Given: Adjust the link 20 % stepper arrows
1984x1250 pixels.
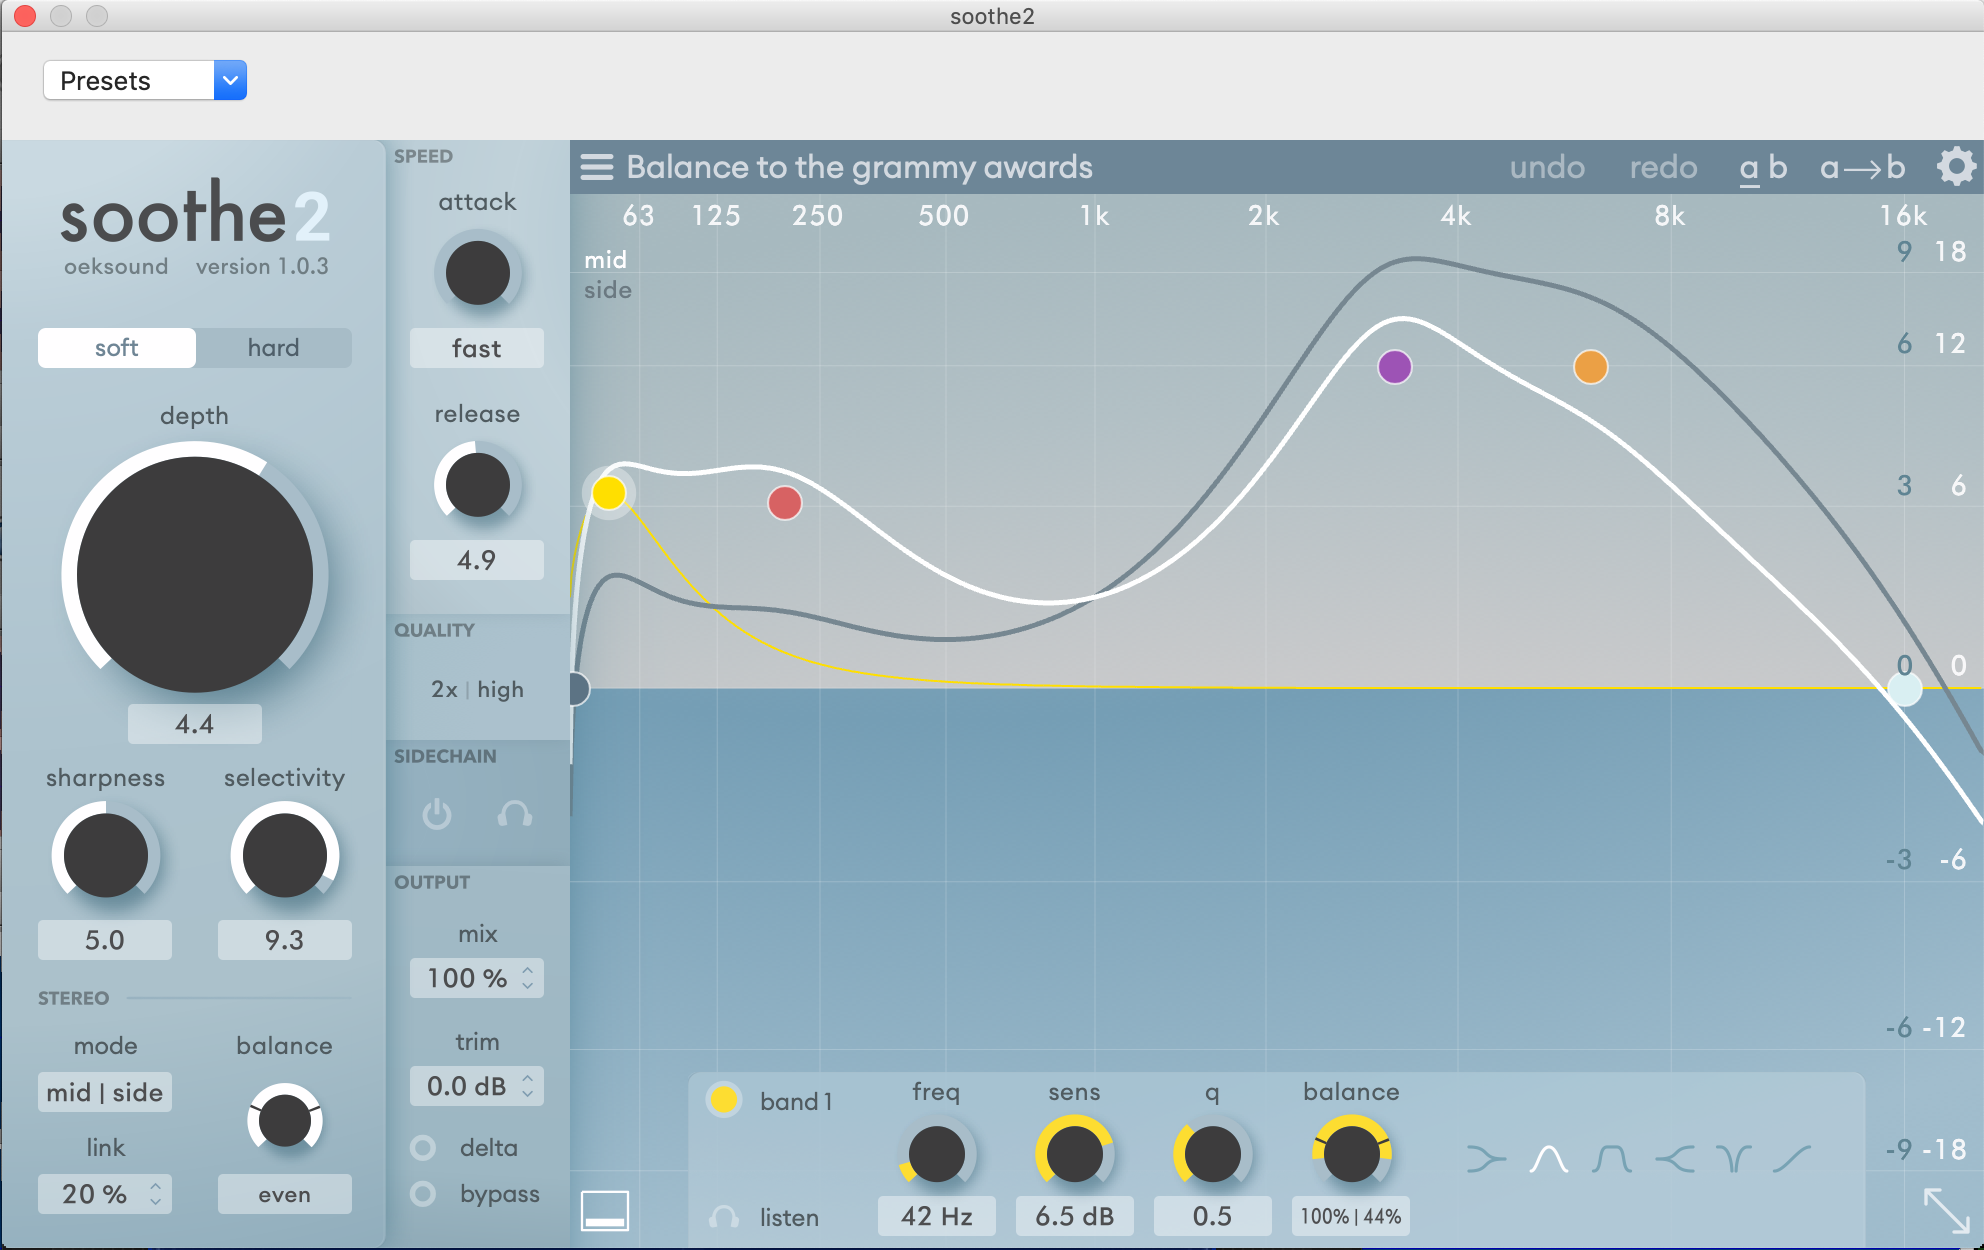Looking at the screenshot, I should tap(156, 1194).
